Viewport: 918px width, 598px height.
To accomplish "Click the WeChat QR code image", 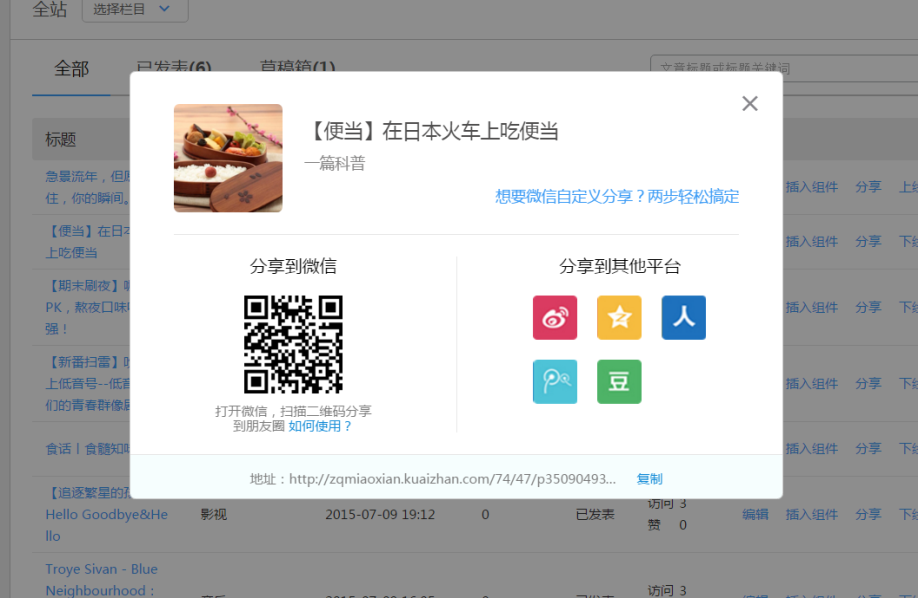I will (293, 344).
